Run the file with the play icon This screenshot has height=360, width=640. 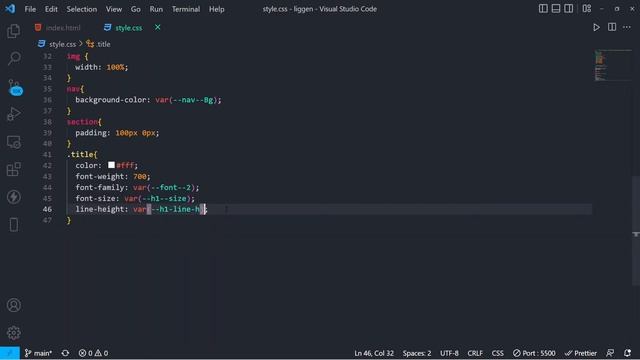click(x=596, y=27)
